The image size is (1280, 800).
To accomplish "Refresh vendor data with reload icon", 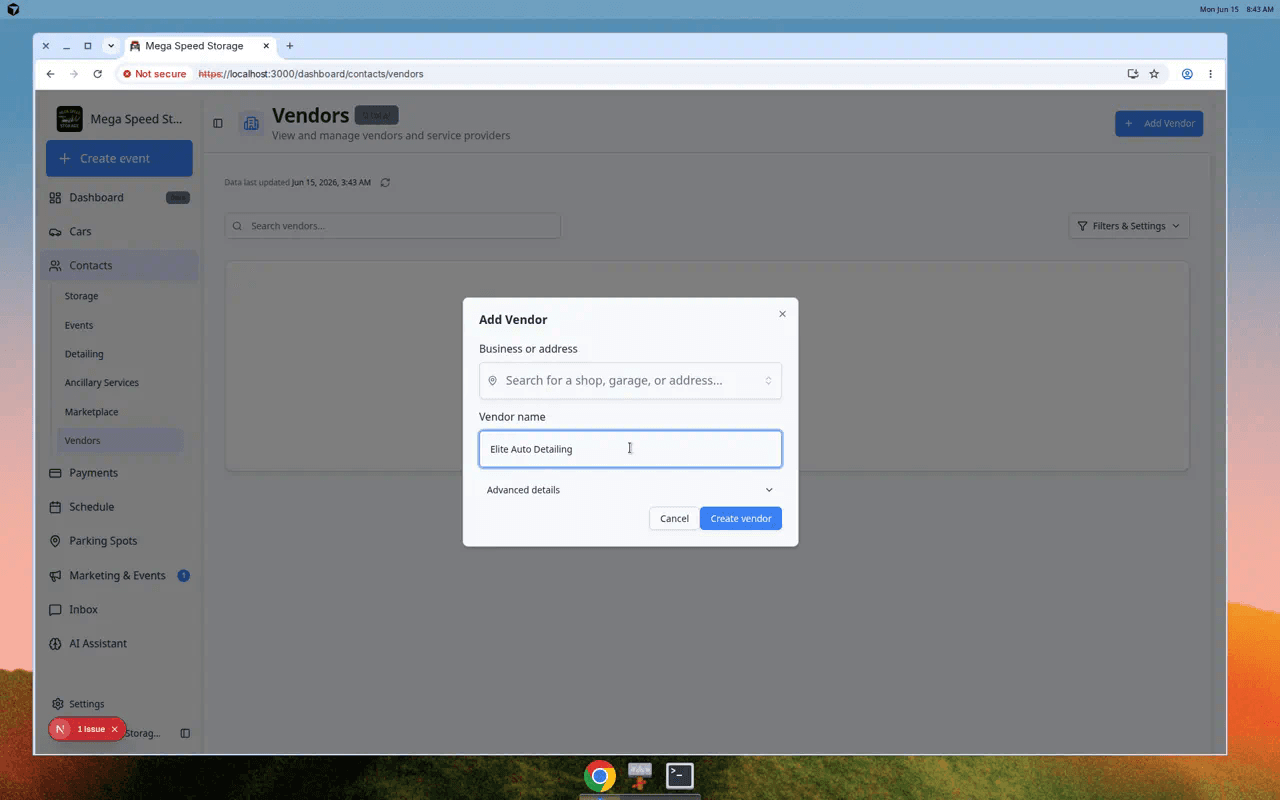I will (x=385, y=183).
